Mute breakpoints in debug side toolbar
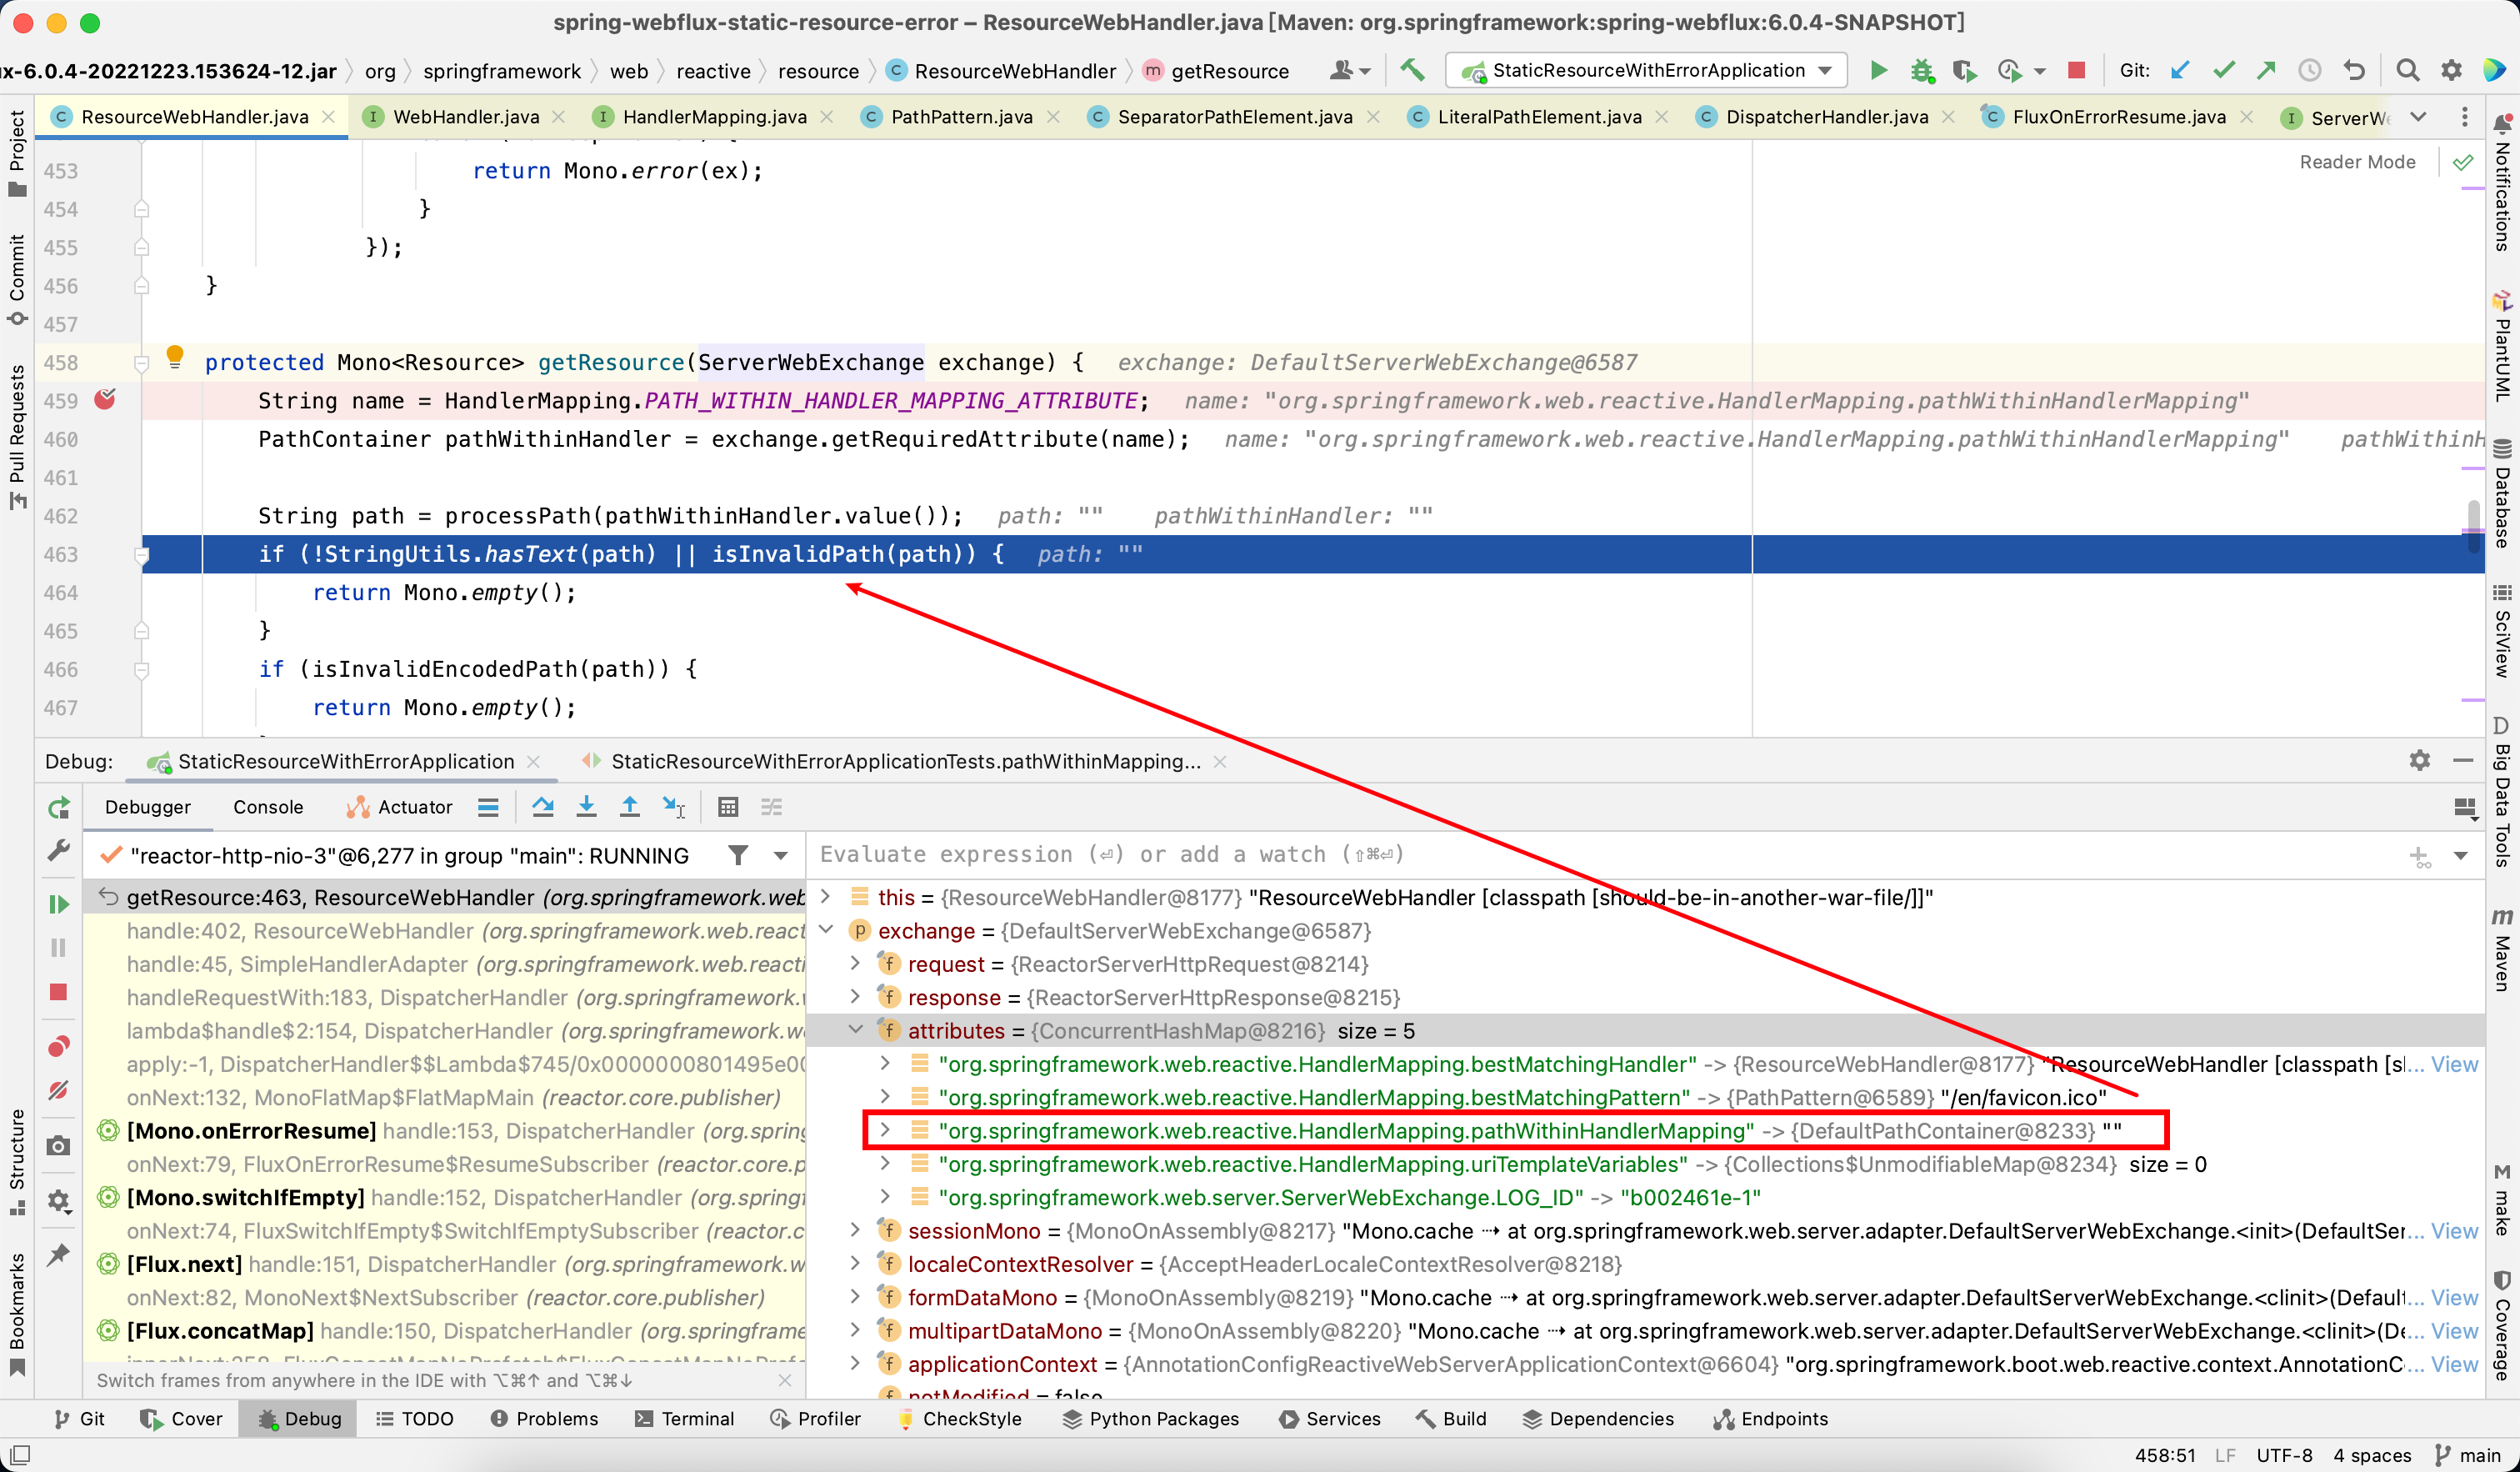2520x1472 pixels. tap(59, 1090)
